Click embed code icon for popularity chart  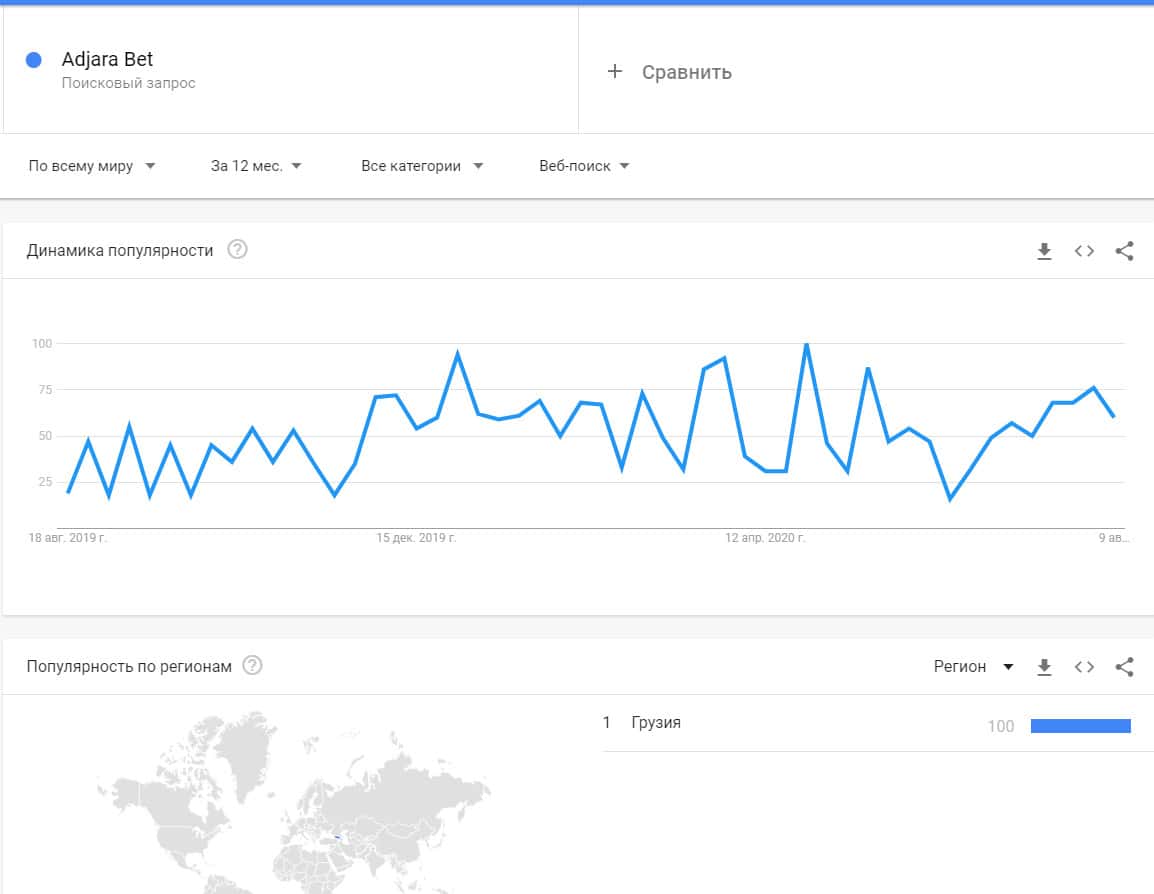[1084, 251]
